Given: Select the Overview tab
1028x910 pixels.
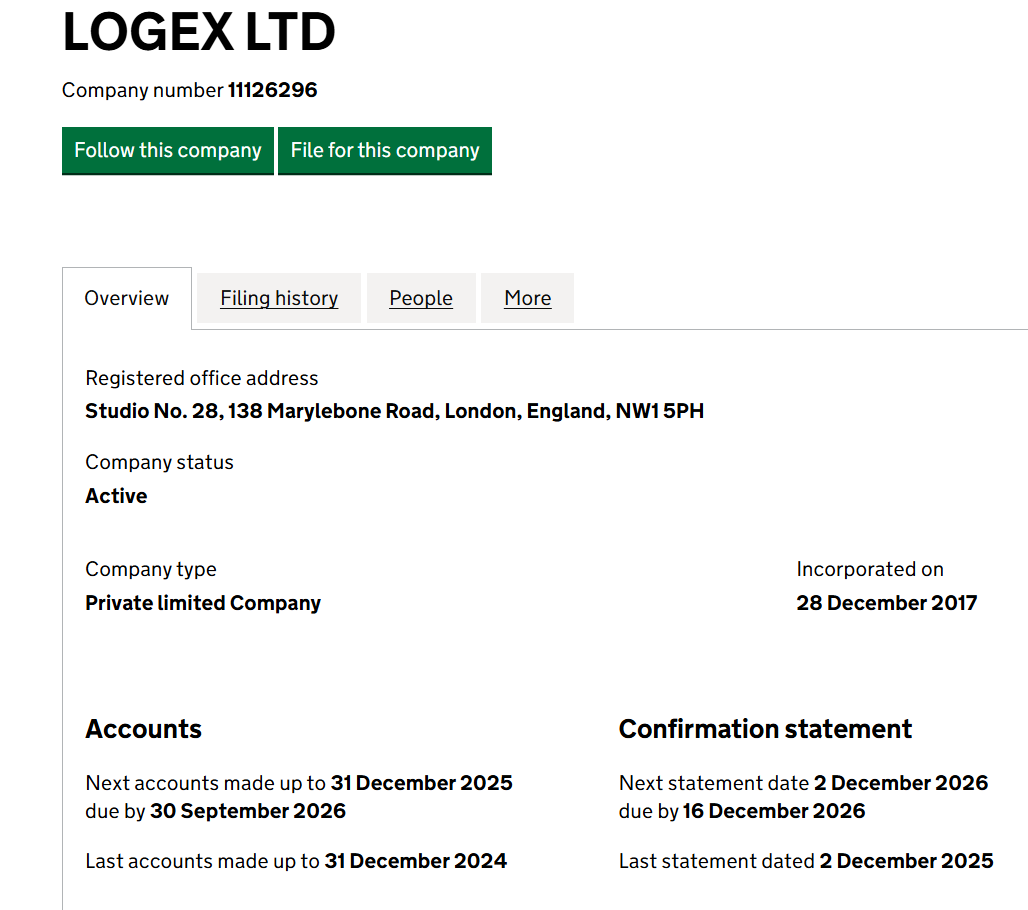Looking at the screenshot, I should [x=127, y=298].
